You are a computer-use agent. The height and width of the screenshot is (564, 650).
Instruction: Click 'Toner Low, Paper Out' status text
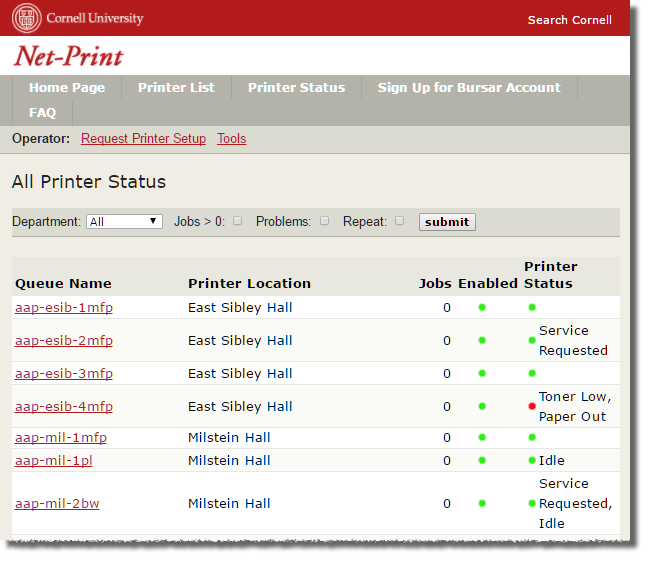575,407
